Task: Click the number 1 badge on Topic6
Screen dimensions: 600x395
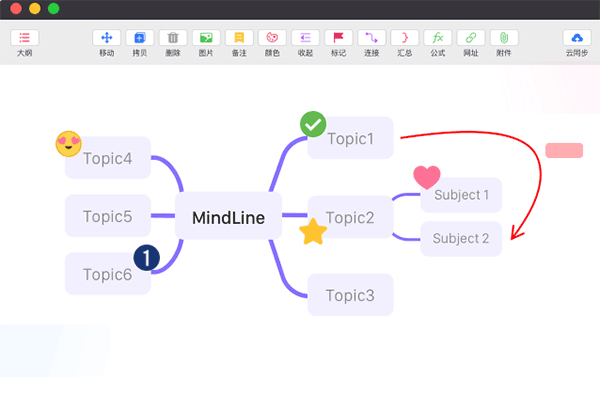Action: pos(147,258)
